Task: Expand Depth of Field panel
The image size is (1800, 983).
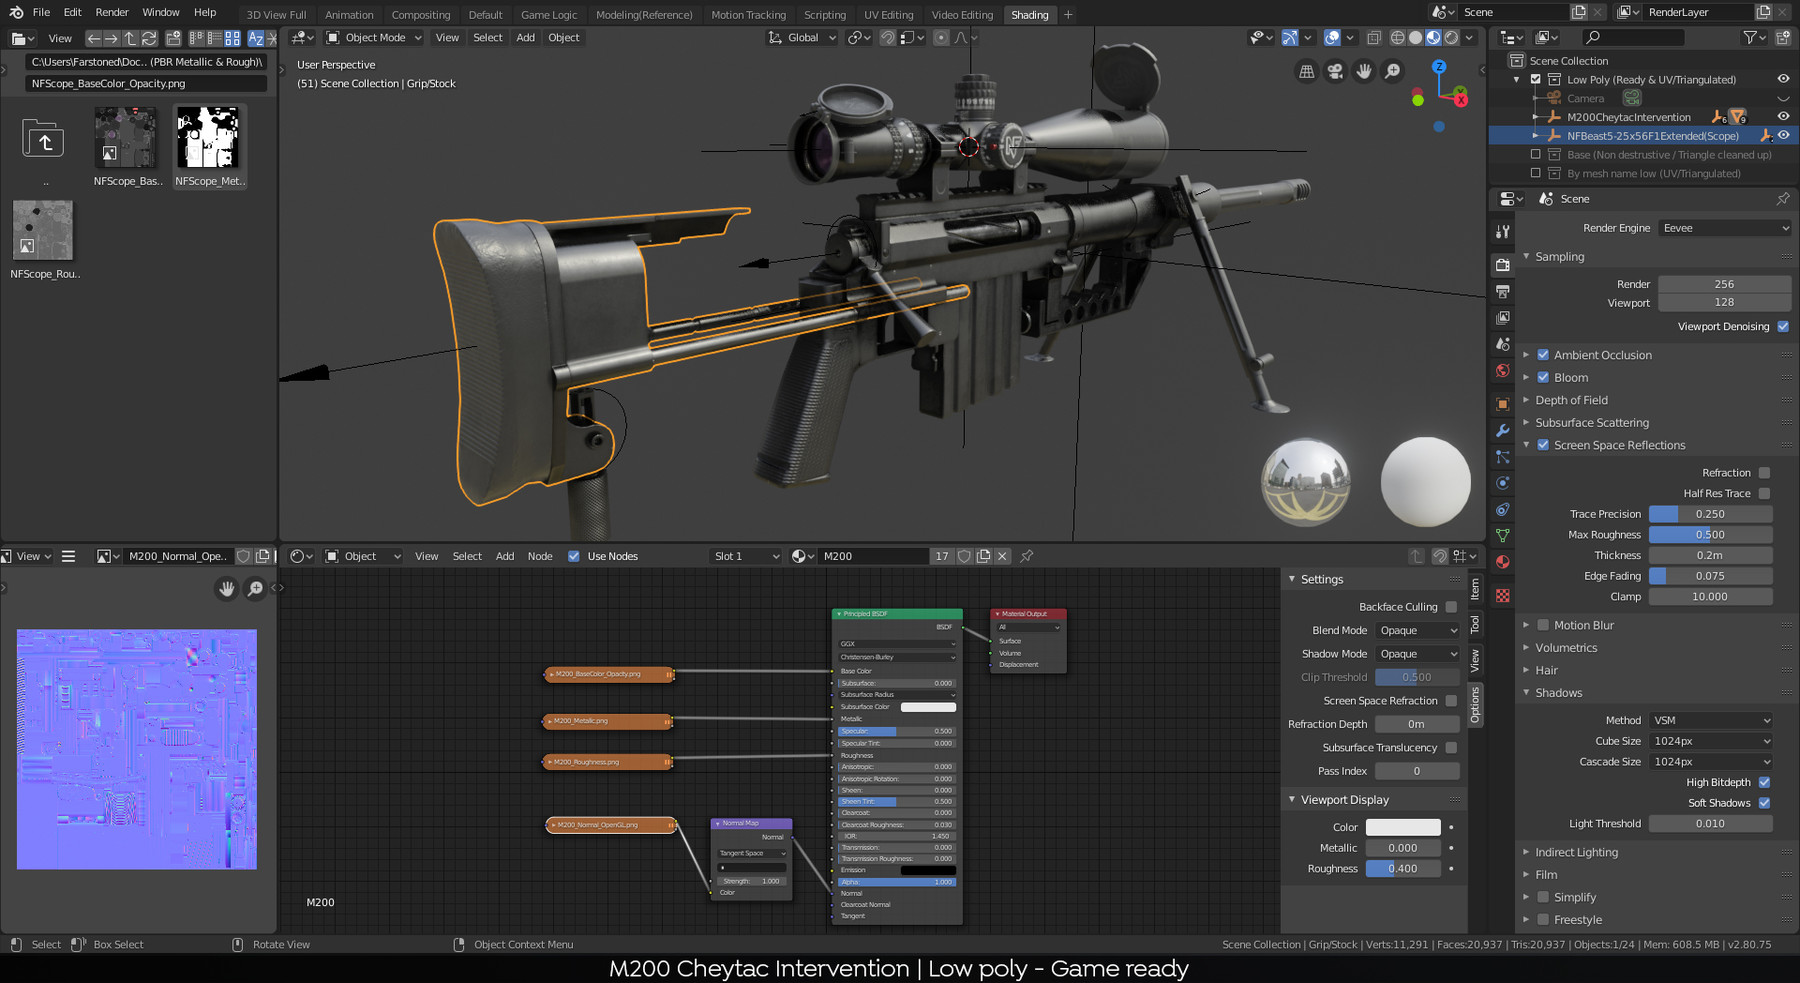Action: point(1571,400)
